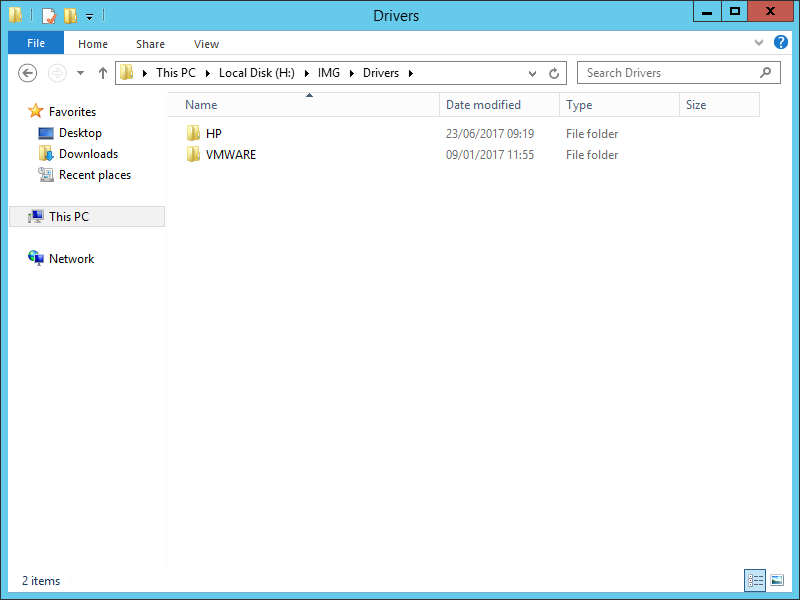Select the HP folder name
Viewport: 800px width, 600px height.
(214, 134)
